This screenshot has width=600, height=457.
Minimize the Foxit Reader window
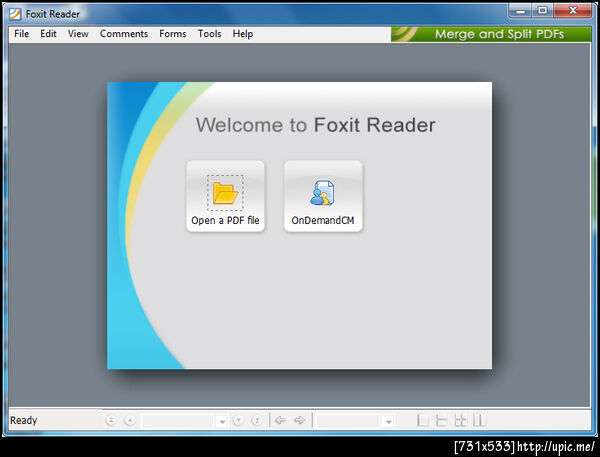(x=520, y=11)
